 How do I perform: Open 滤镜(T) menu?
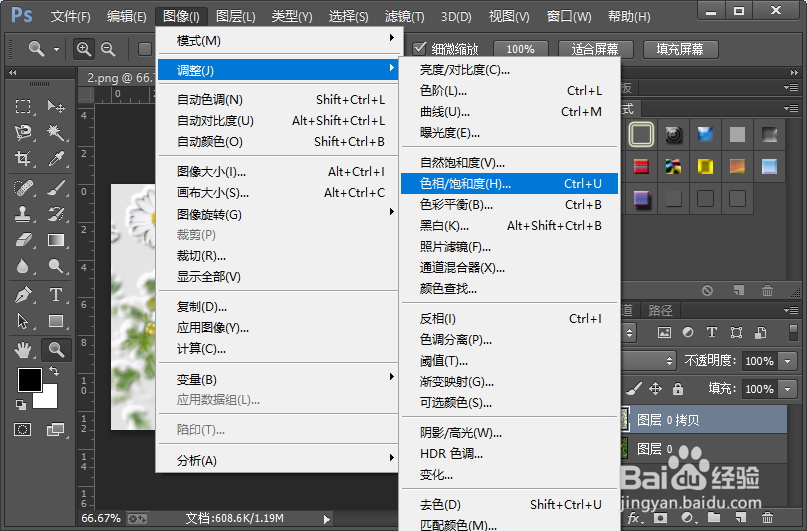point(405,17)
